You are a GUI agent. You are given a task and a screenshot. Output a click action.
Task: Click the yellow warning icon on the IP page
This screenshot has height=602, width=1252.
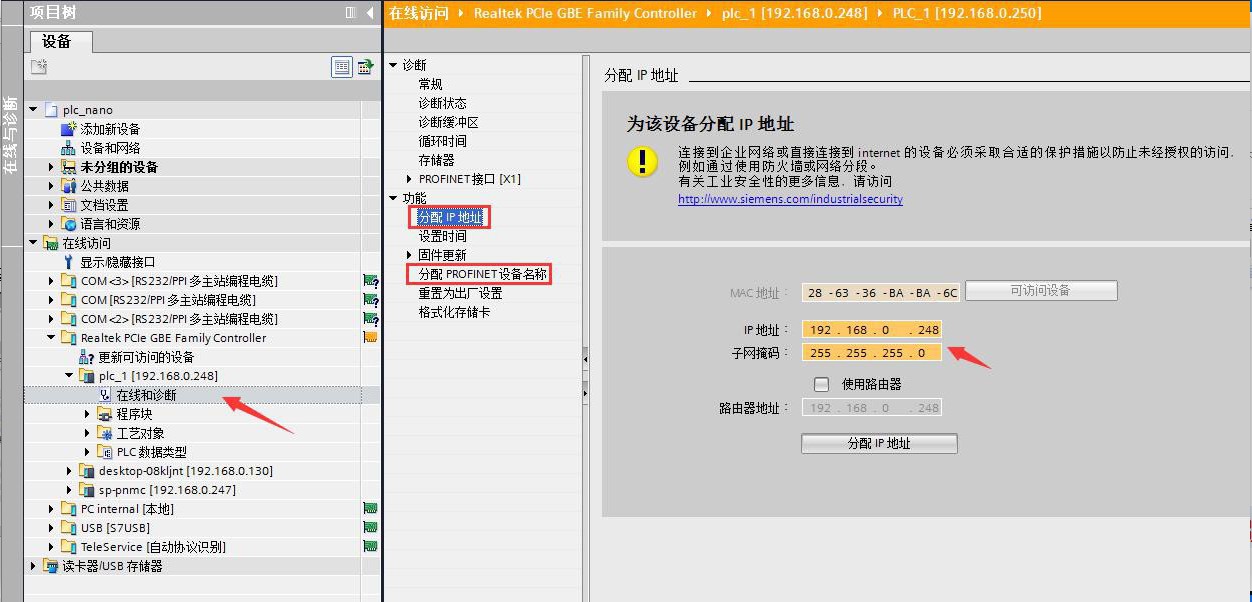(640, 159)
